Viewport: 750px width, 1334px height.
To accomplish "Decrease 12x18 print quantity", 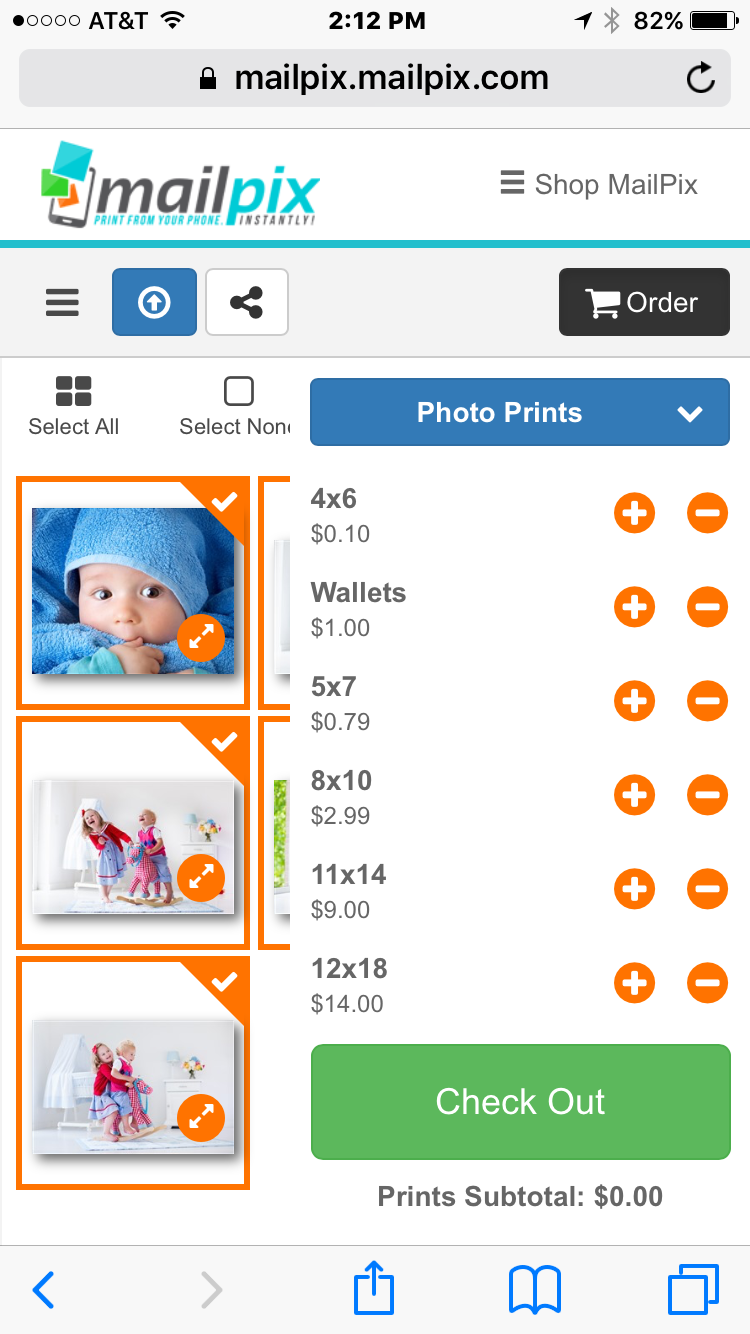I will tap(707, 984).
